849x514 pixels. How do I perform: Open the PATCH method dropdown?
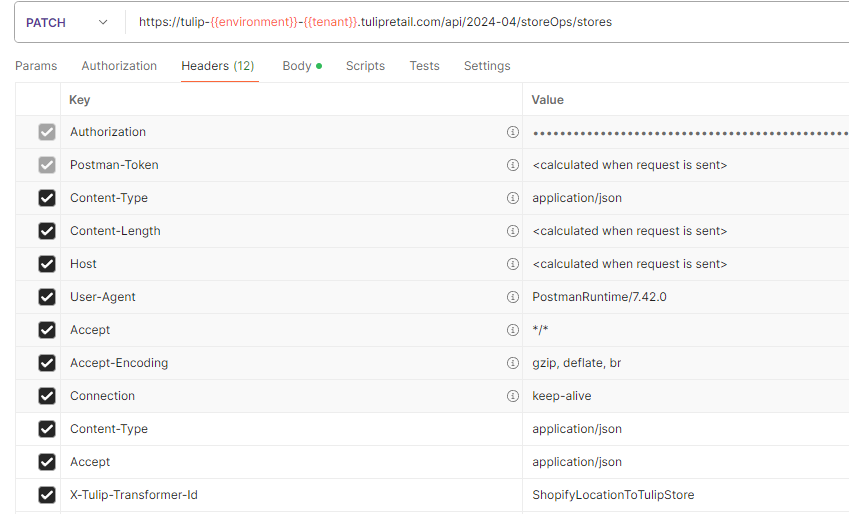pyautogui.click(x=67, y=22)
